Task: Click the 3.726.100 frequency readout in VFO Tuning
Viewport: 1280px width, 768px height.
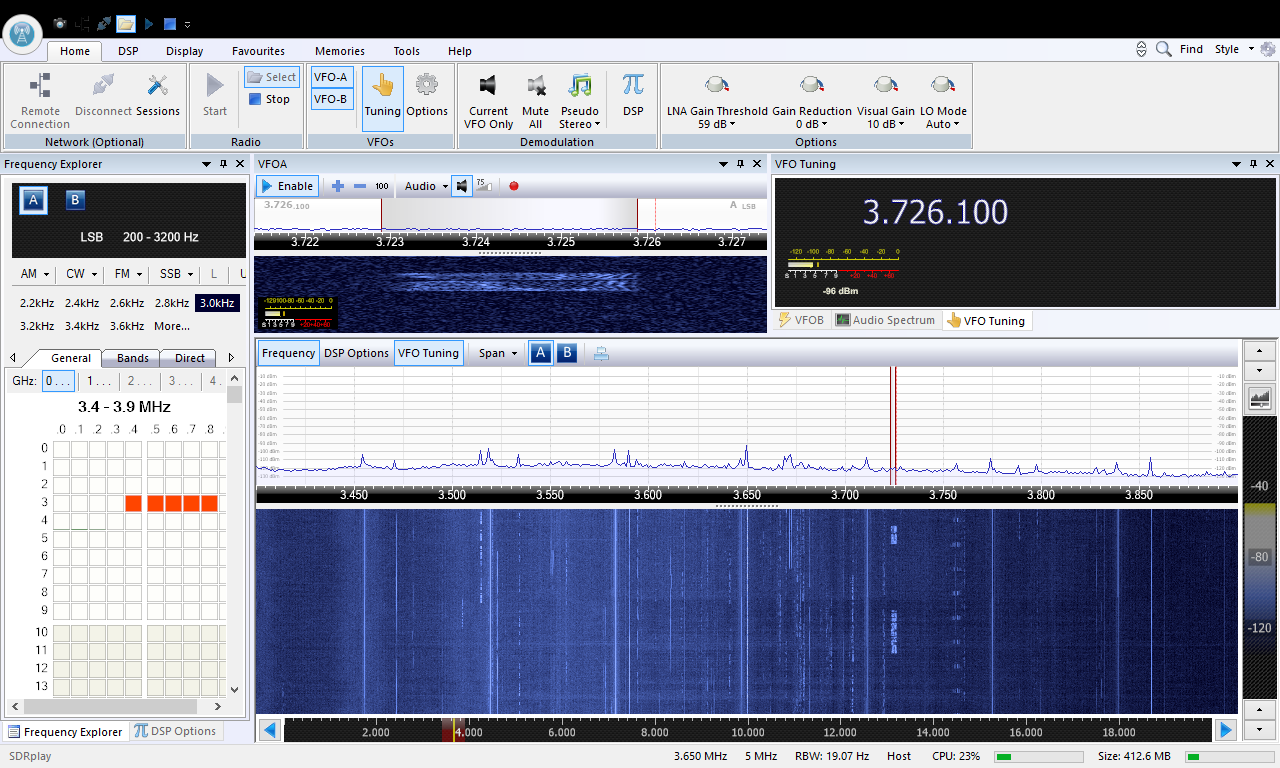Action: 935,212
